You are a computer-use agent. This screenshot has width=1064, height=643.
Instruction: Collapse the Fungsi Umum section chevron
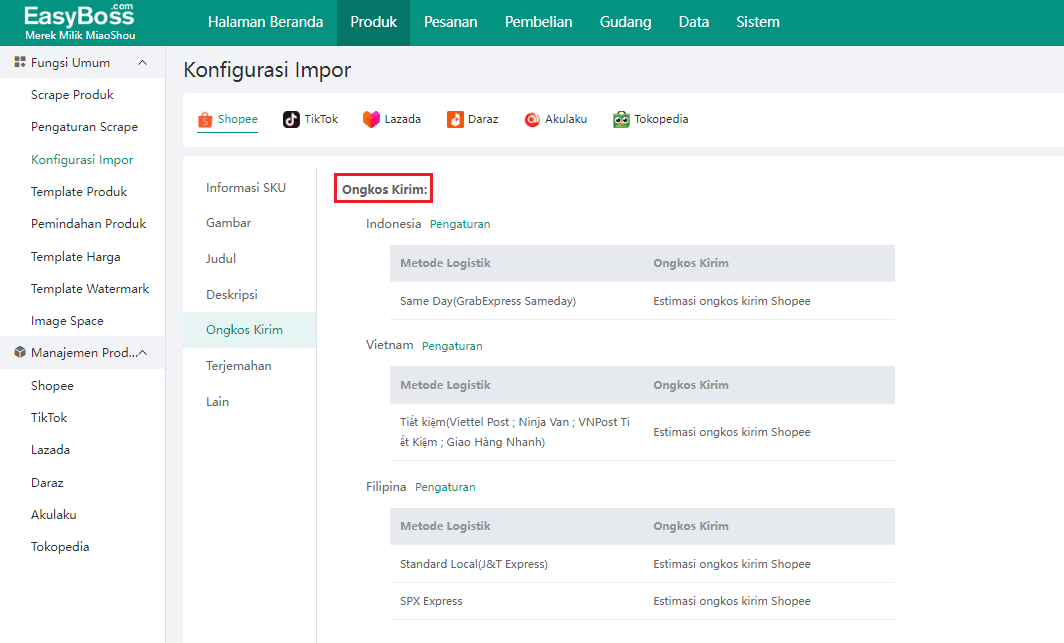(142, 62)
